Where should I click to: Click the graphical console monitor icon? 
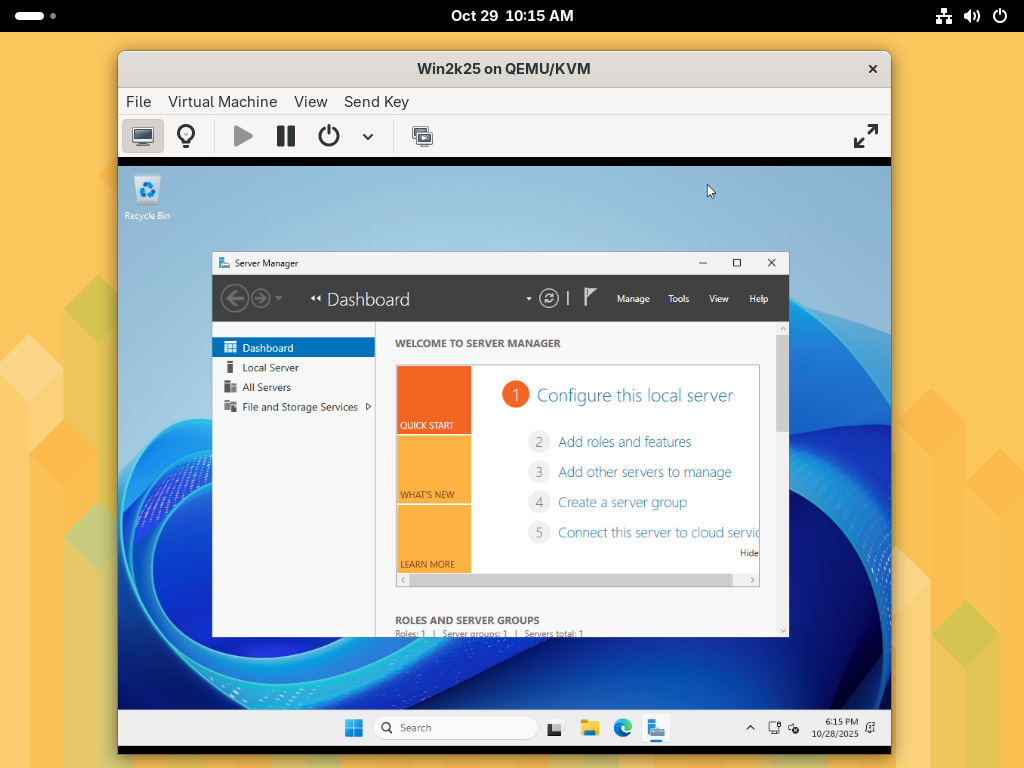point(143,136)
